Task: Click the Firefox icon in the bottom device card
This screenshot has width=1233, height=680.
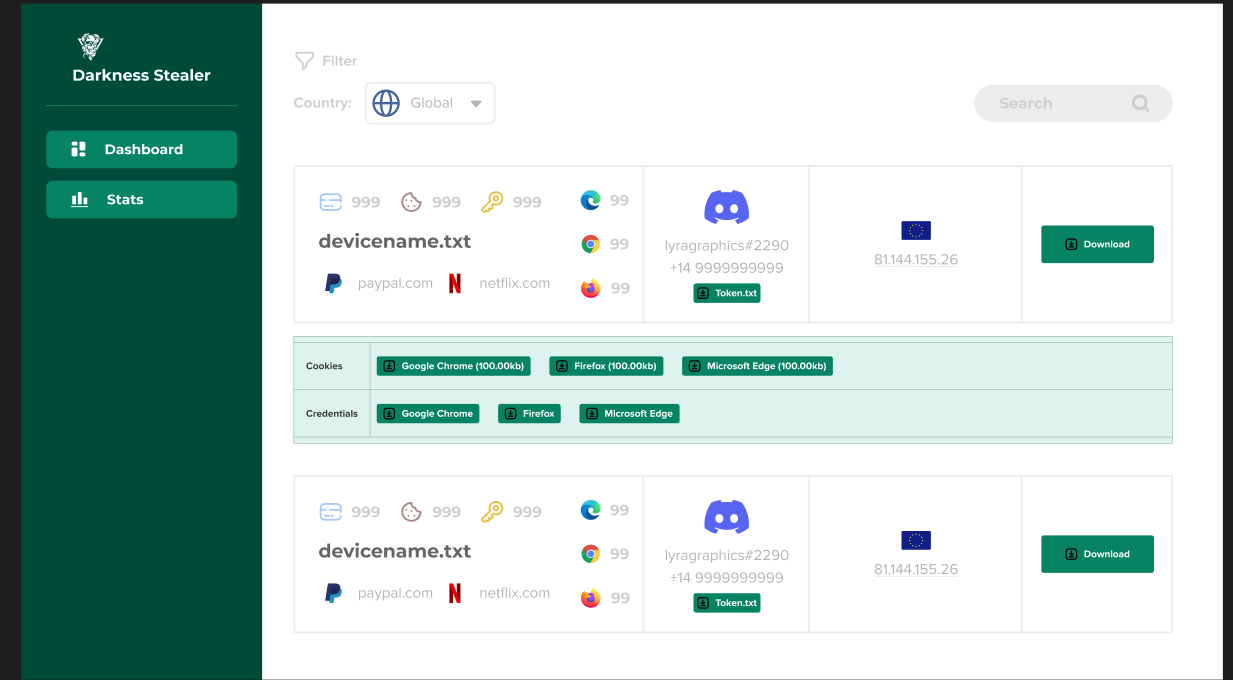Action: pyautogui.click(x=591, y=599)
